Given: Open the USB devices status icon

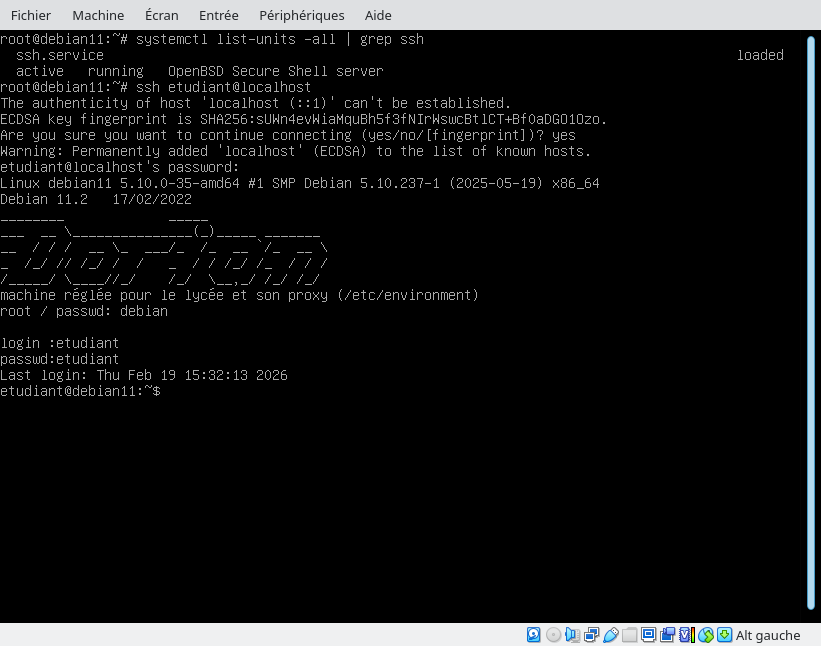Looking at the screenshot, I should pos(610,635).
